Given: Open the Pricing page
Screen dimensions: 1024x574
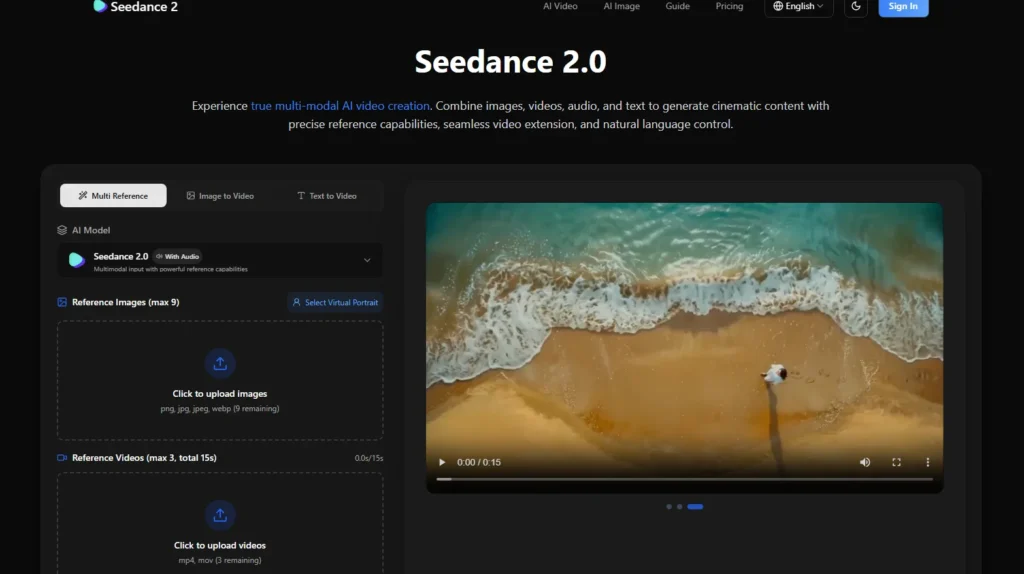Looking at the screenshot, I should pyautogui.click(x=729, y=6).
